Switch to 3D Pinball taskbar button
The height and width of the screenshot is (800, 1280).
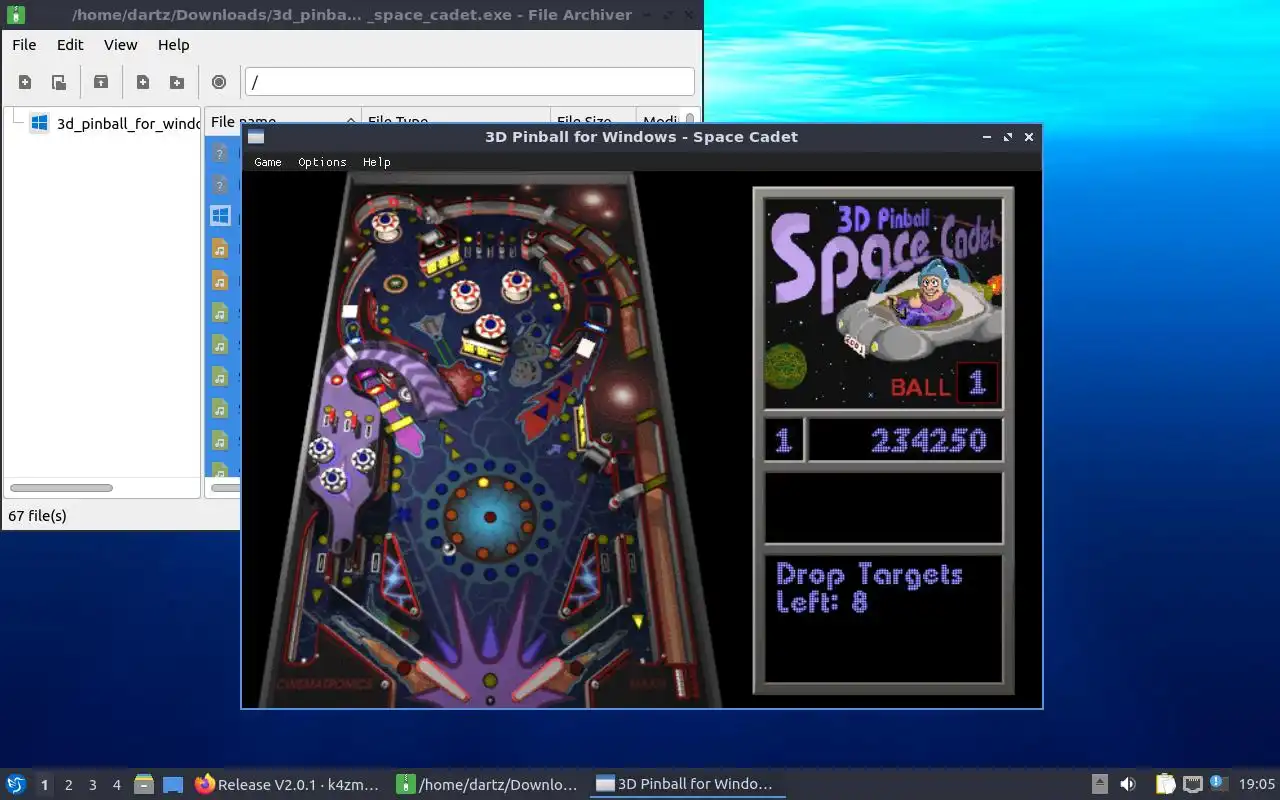point(687,784)
